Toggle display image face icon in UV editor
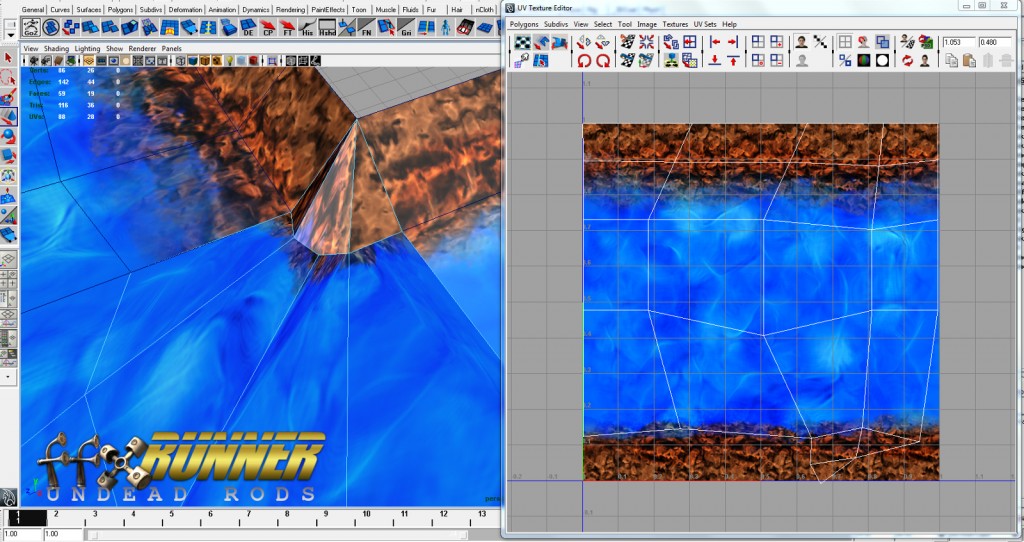 pos(801,42)
